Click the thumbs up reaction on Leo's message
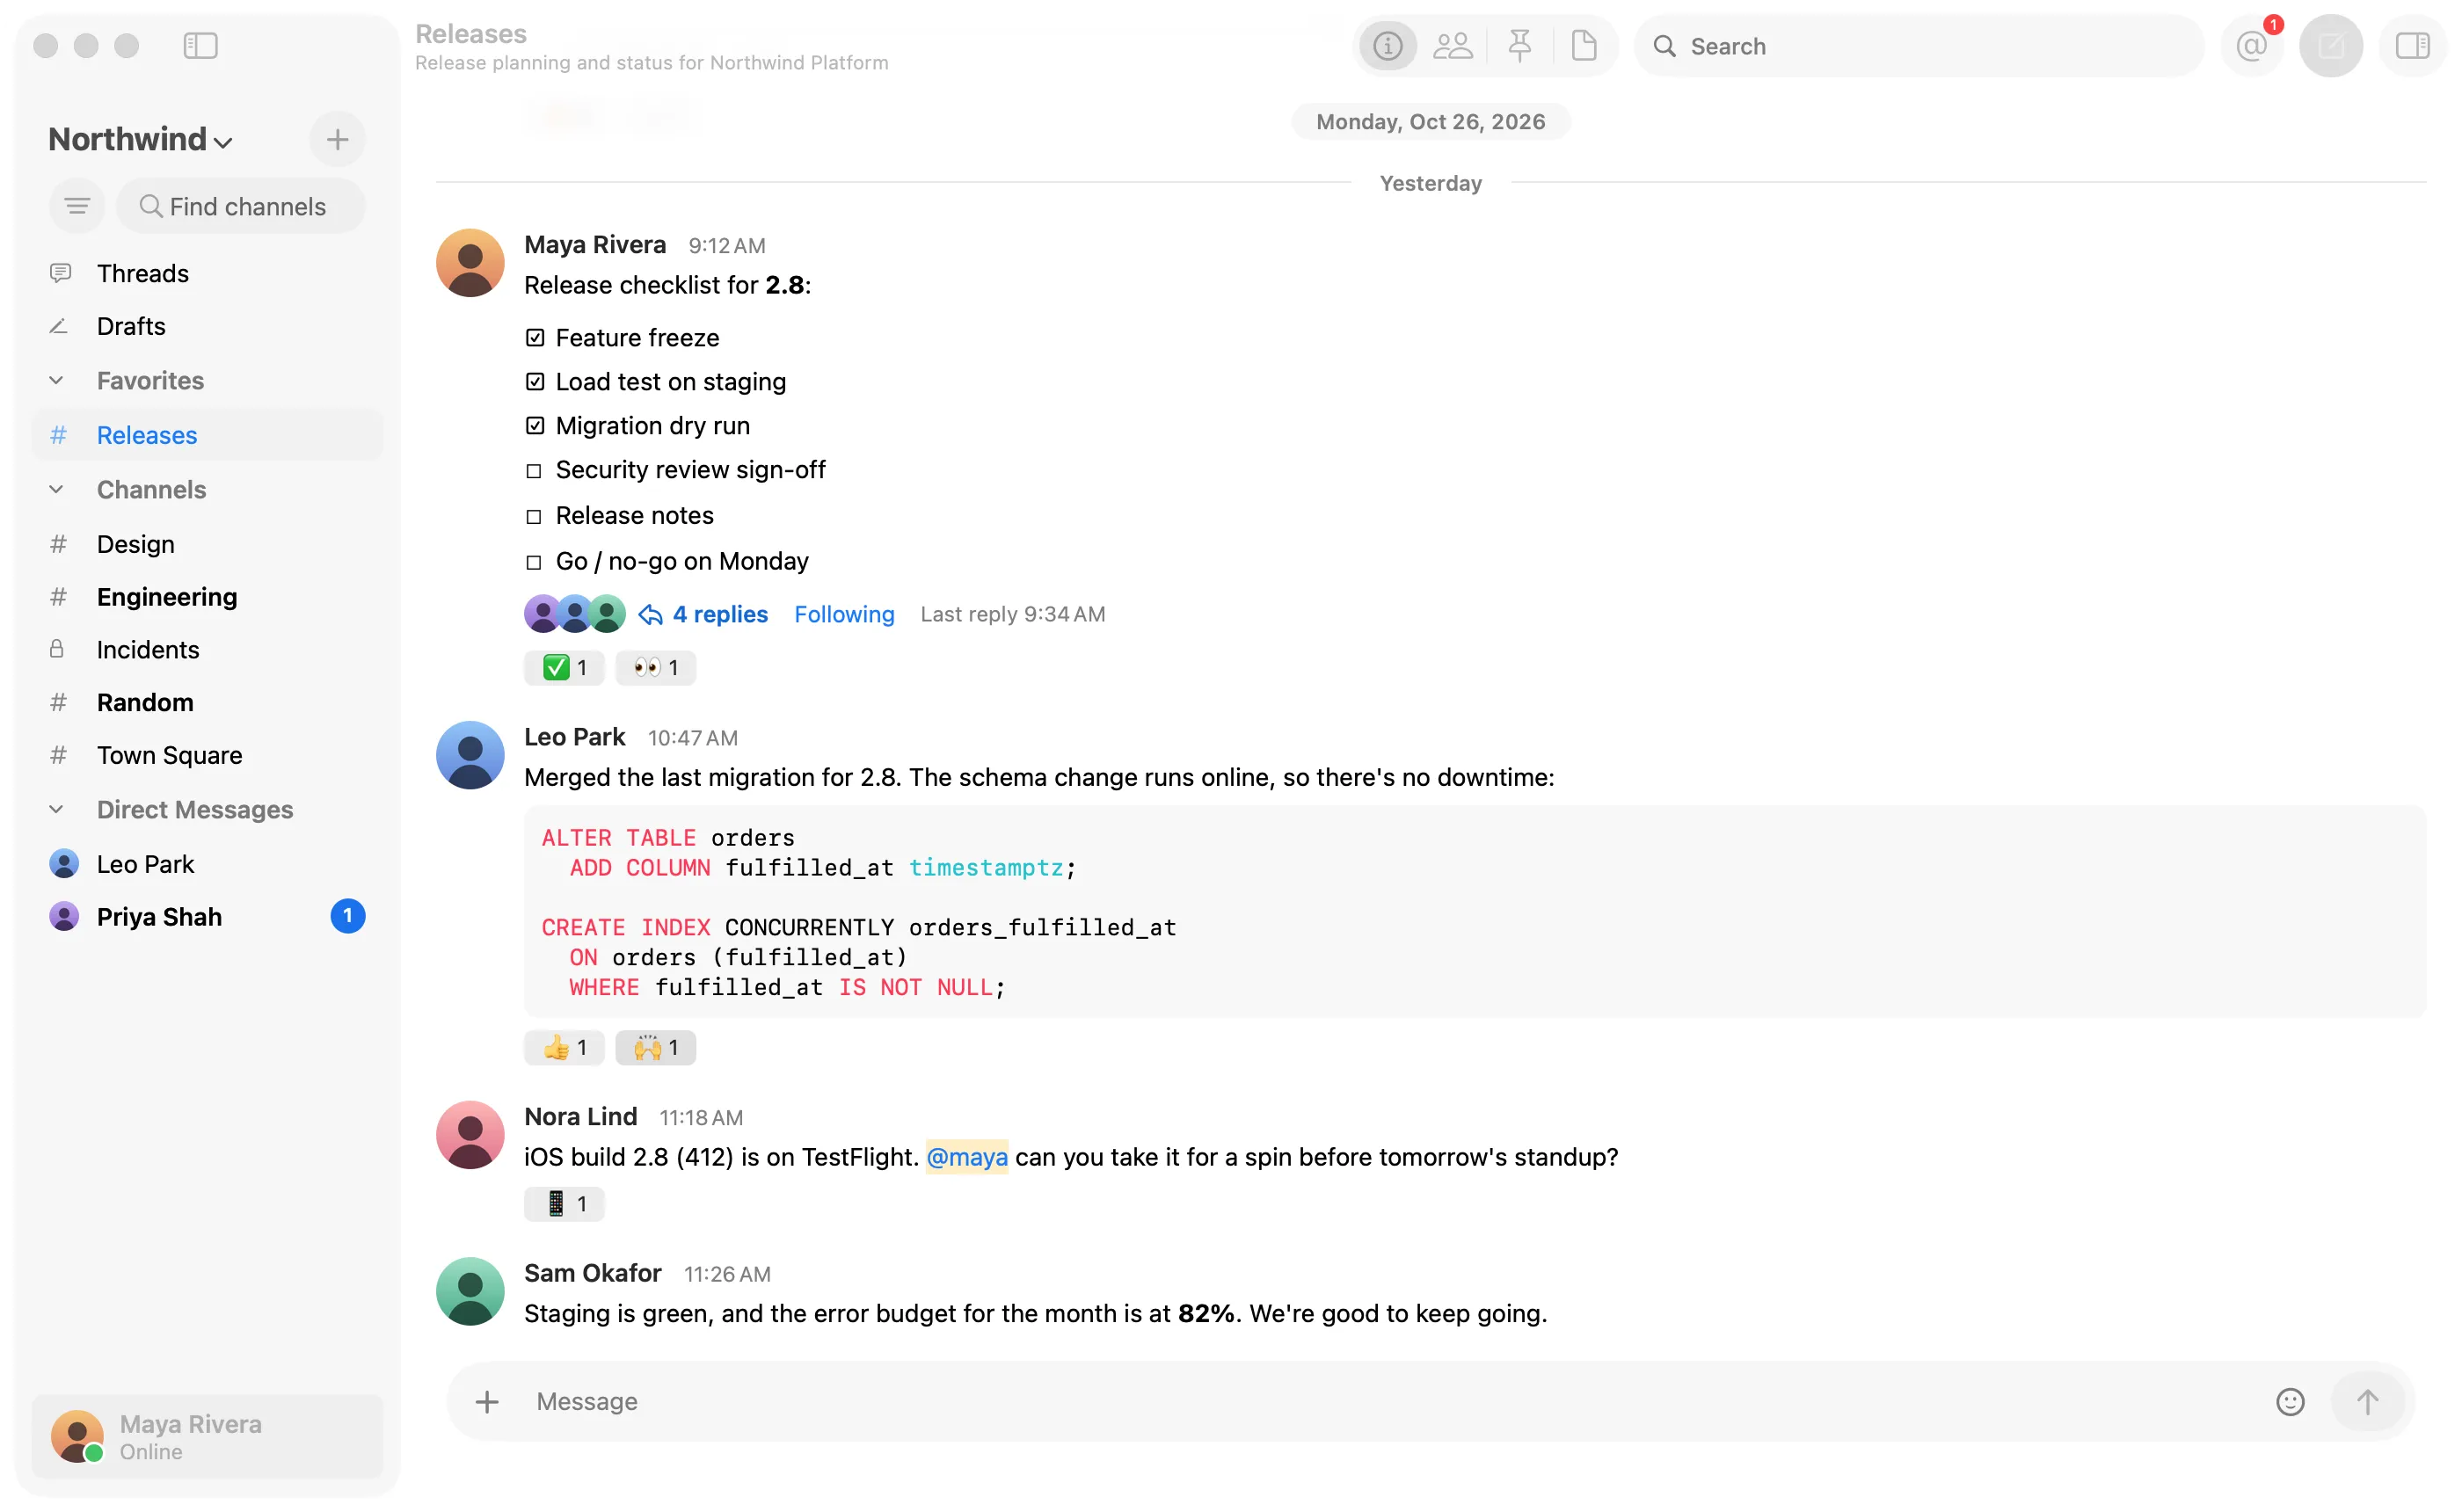Viewport: 2462px width, 1512px height. (564, 1048)
